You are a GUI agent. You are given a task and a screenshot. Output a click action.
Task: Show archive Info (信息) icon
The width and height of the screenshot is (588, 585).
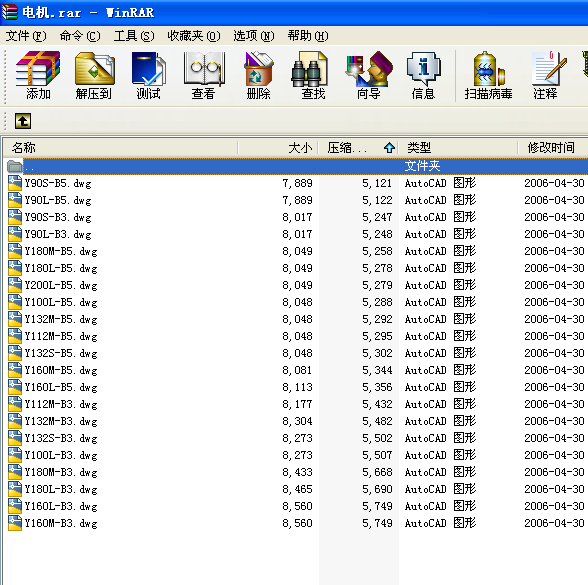pos(424,69)
